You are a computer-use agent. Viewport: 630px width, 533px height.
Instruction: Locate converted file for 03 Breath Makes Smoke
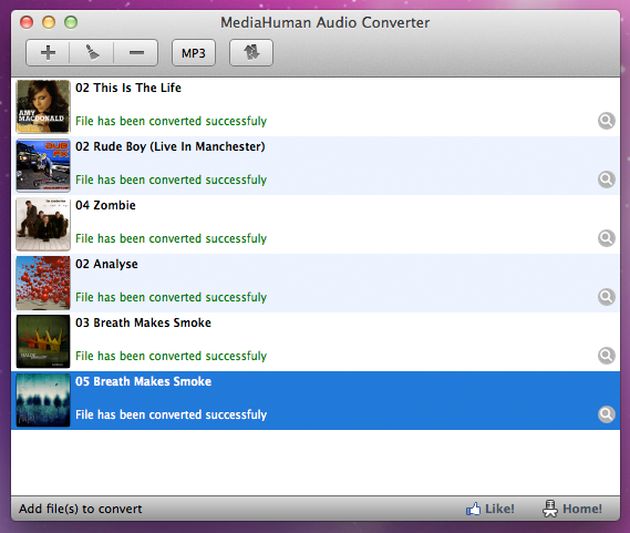[606, 355]
